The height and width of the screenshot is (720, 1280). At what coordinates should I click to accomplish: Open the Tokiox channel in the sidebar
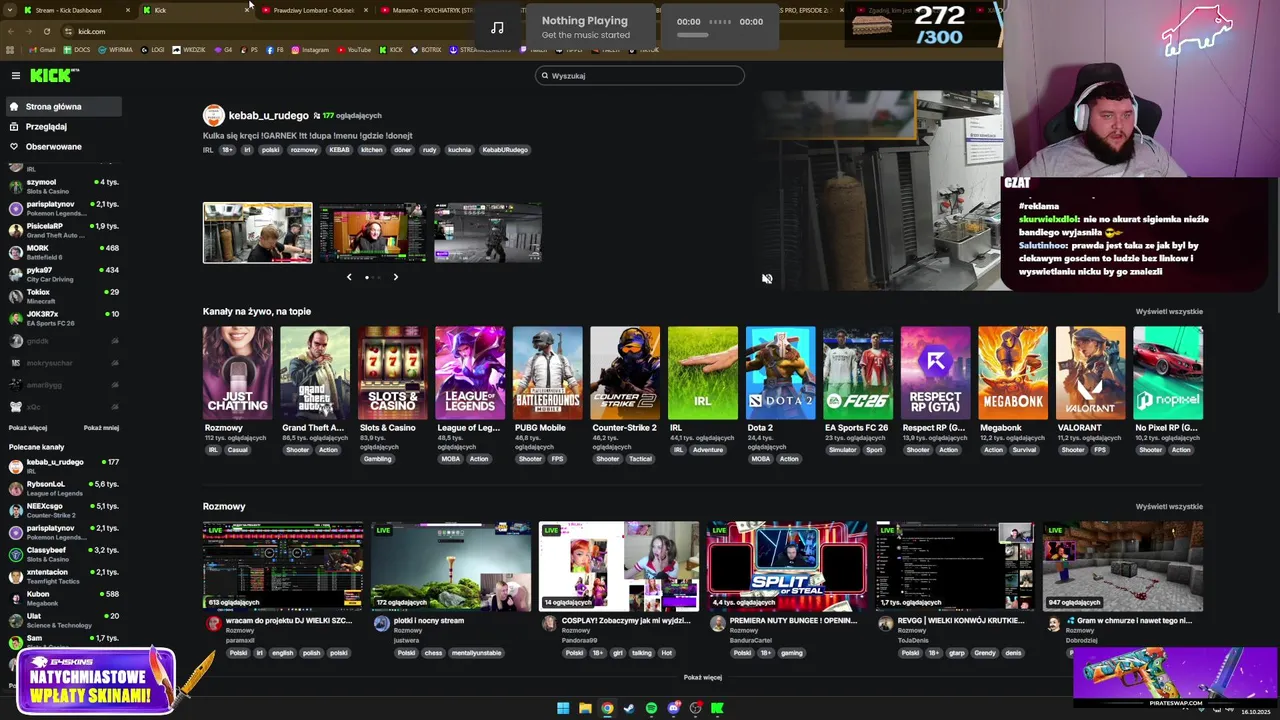pos(62,296)
